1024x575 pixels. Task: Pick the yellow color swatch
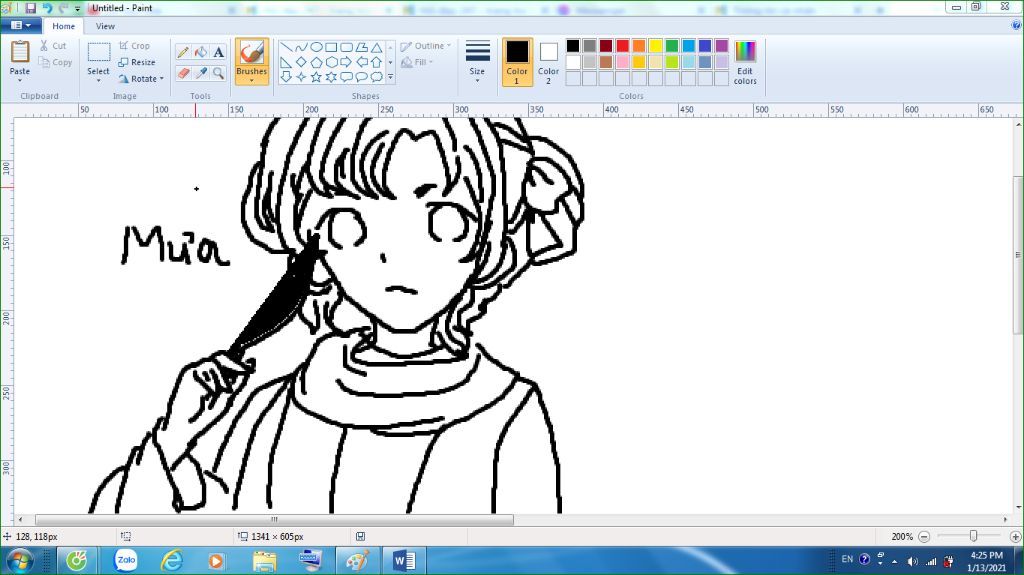click(656, 46)
